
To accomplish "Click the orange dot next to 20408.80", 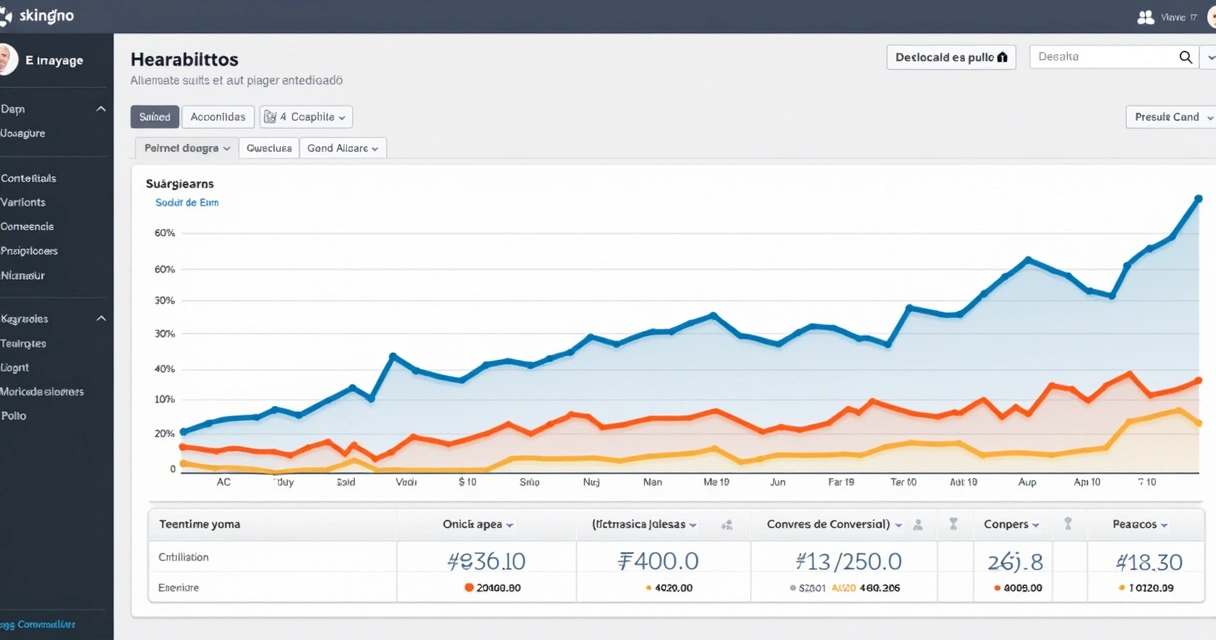I will tap(469, 588).
